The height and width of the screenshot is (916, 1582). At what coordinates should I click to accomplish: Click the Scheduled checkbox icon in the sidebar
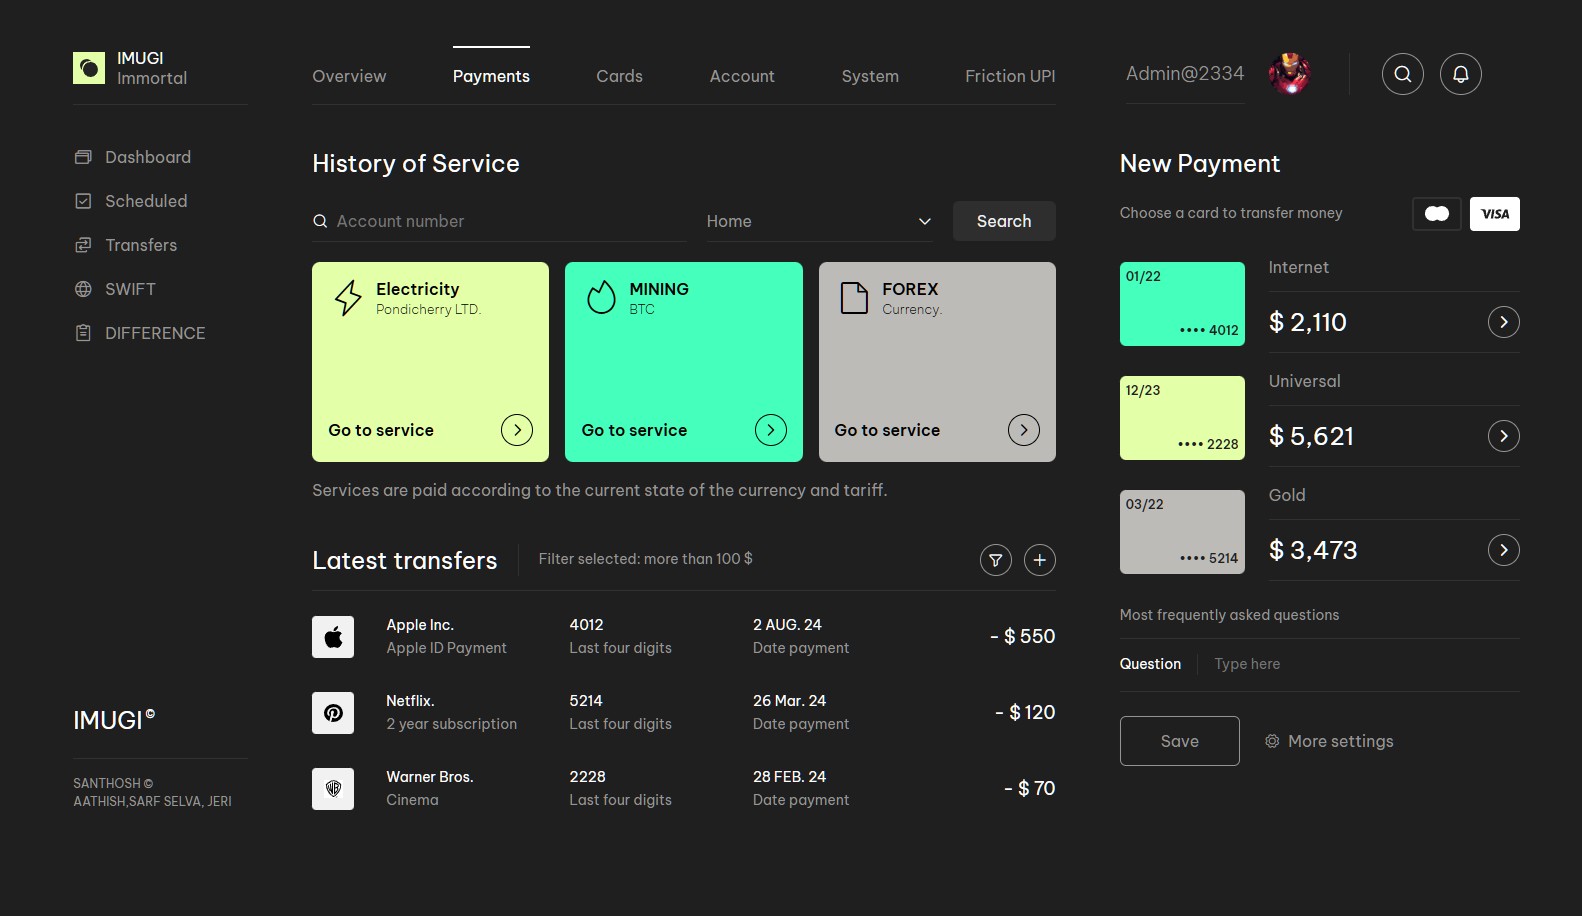[x=83, y=201]
